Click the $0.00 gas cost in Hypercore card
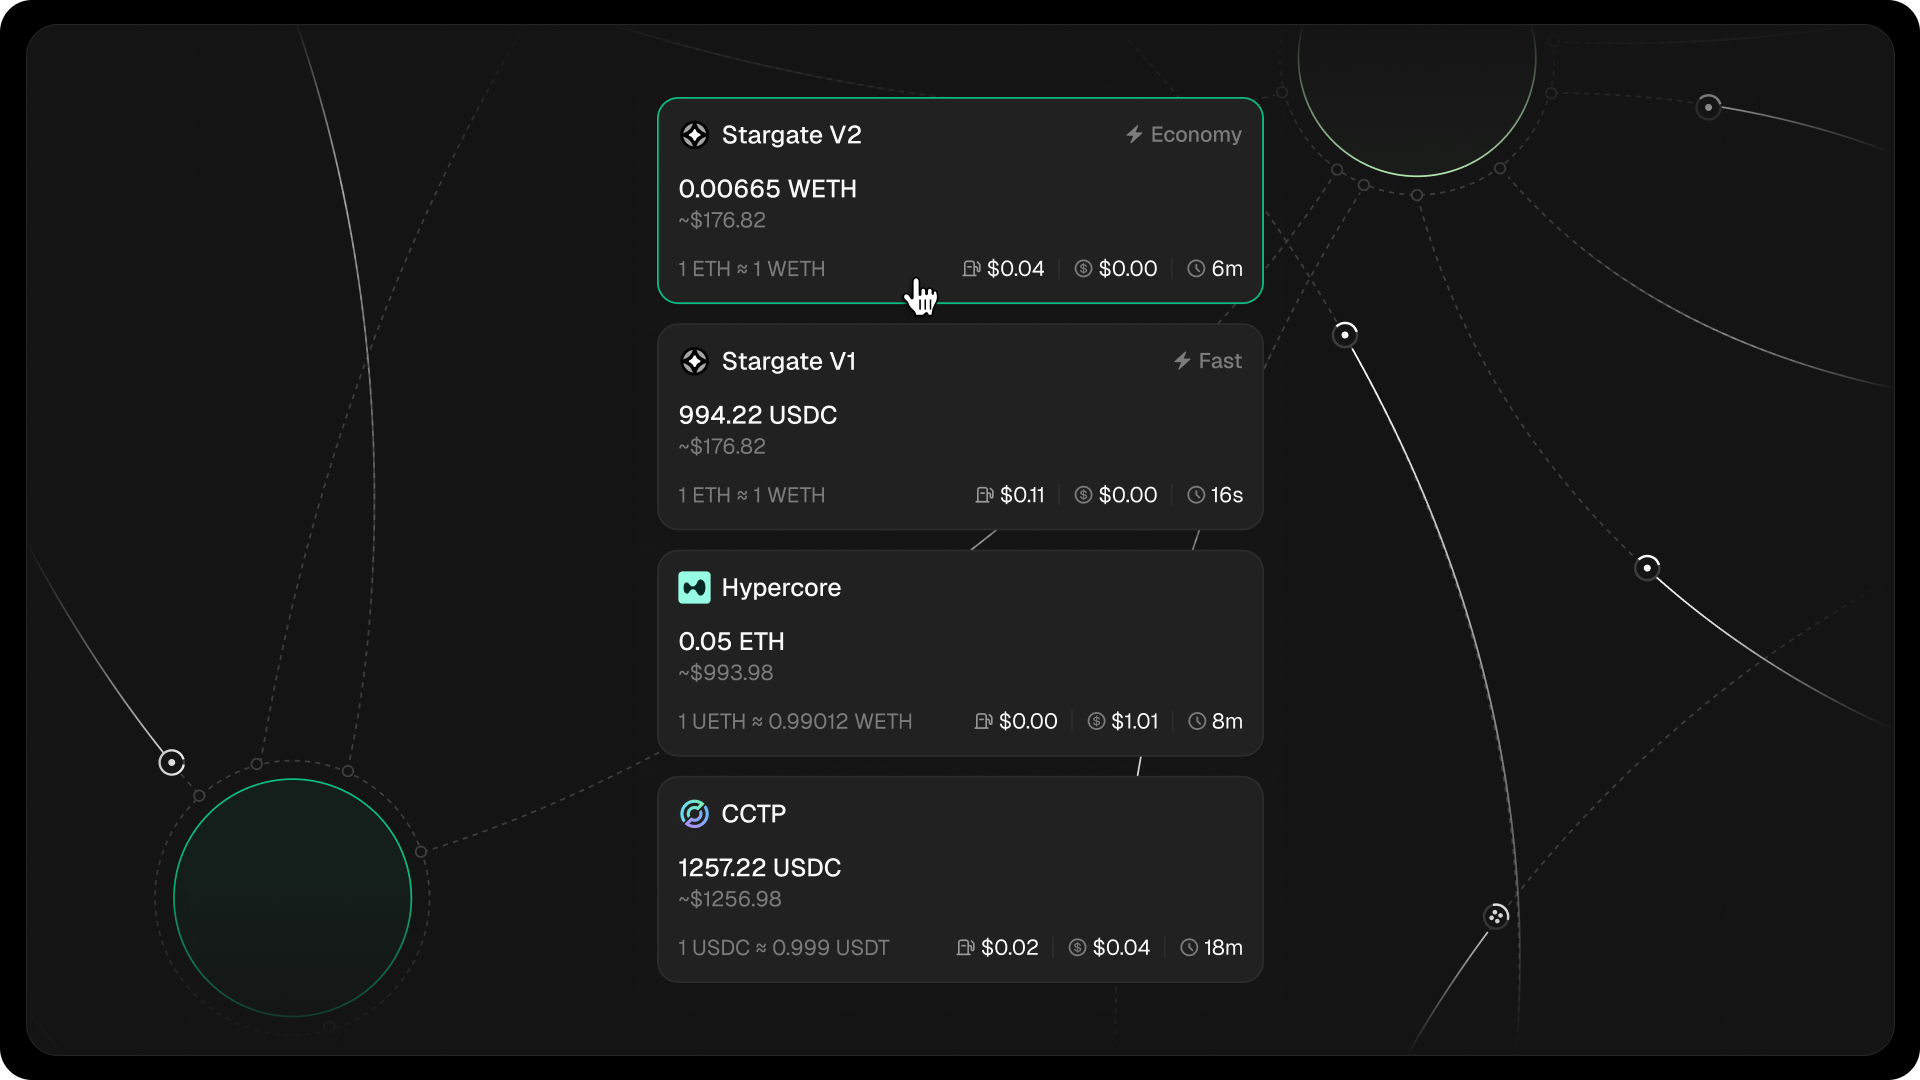The height and width of the screenshot is (1080, 1920). [x=1028, y=721]
